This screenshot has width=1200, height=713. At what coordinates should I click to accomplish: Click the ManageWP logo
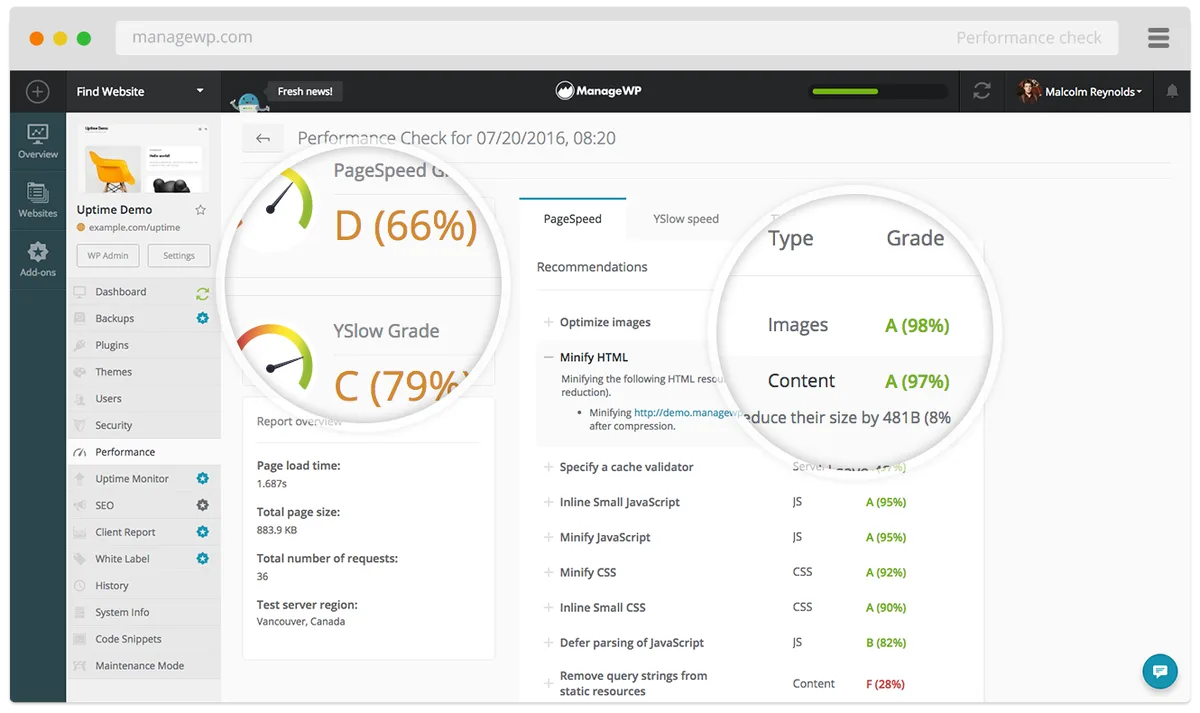[x=599, y=91]
